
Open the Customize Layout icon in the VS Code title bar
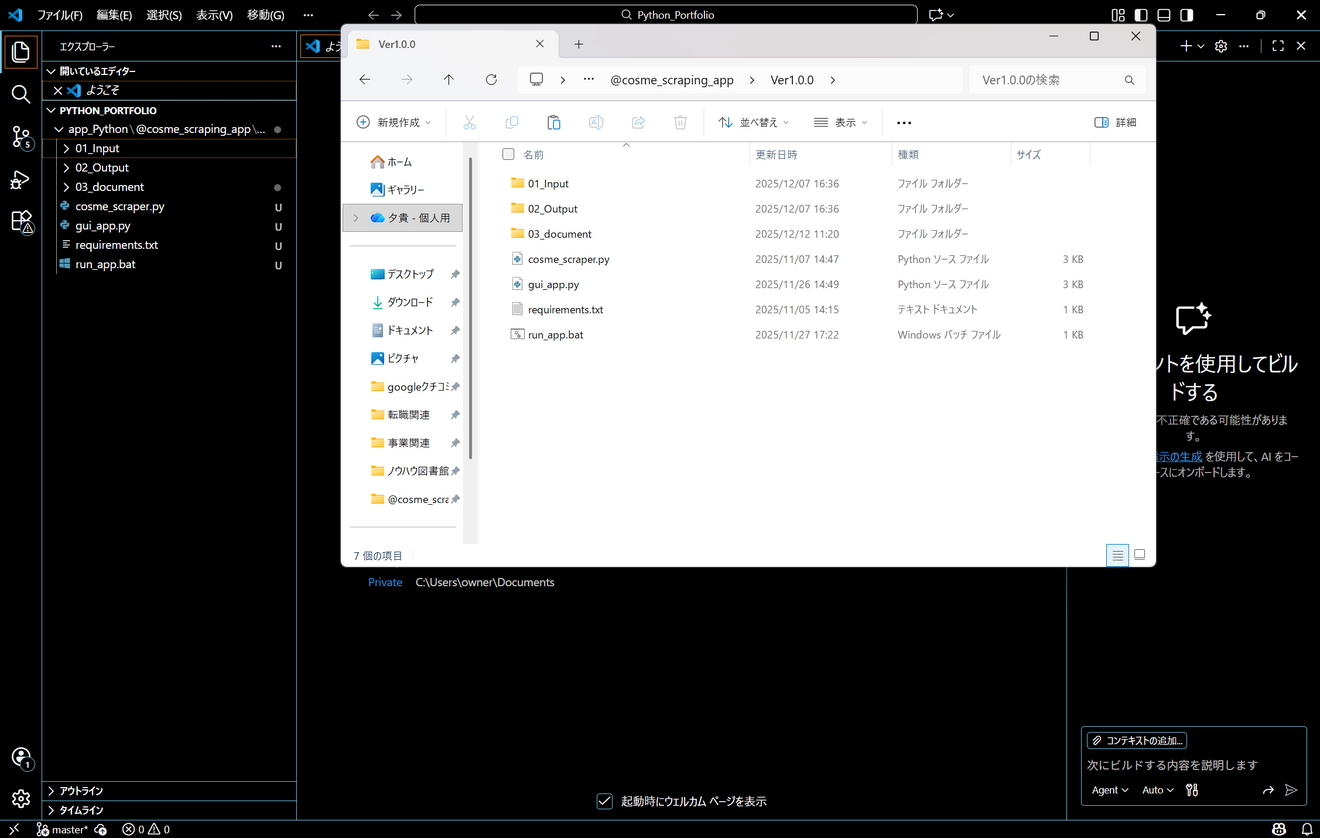point(1118,15)
